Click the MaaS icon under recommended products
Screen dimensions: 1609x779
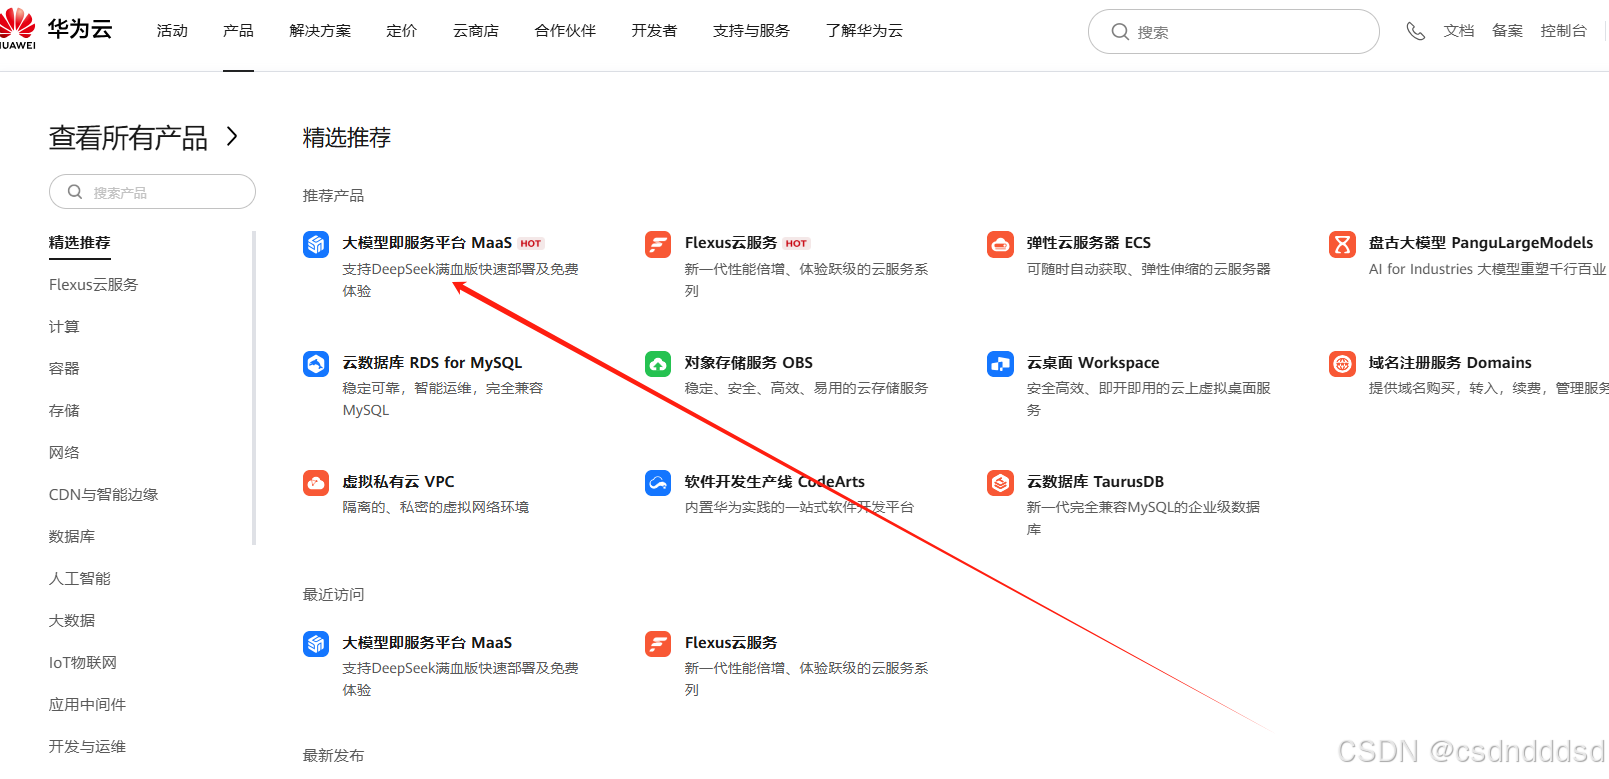click(316, 244)
